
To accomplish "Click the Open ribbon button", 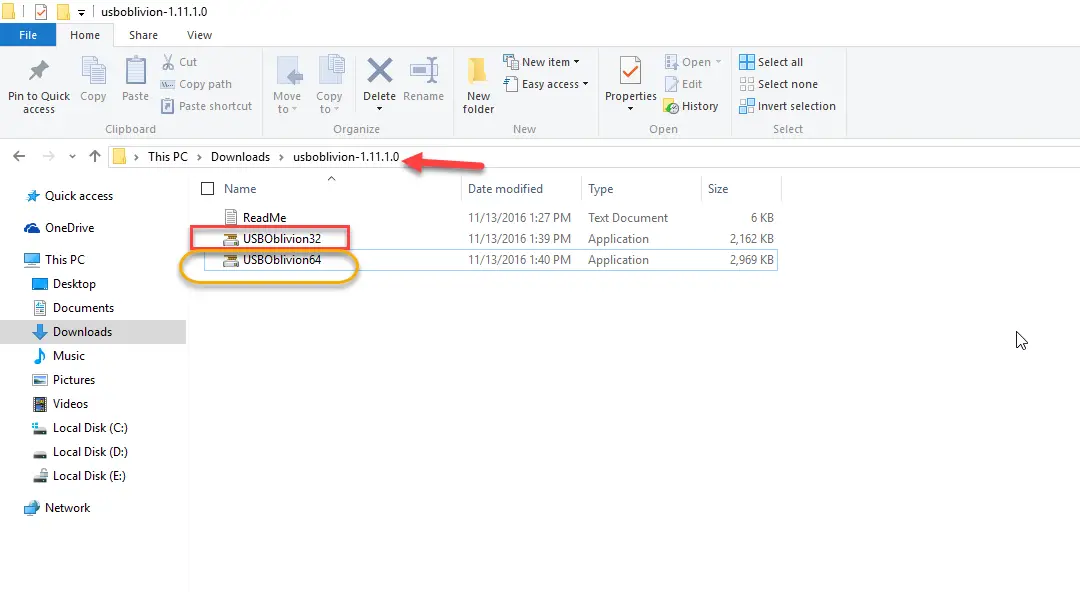I will [693, 62].
